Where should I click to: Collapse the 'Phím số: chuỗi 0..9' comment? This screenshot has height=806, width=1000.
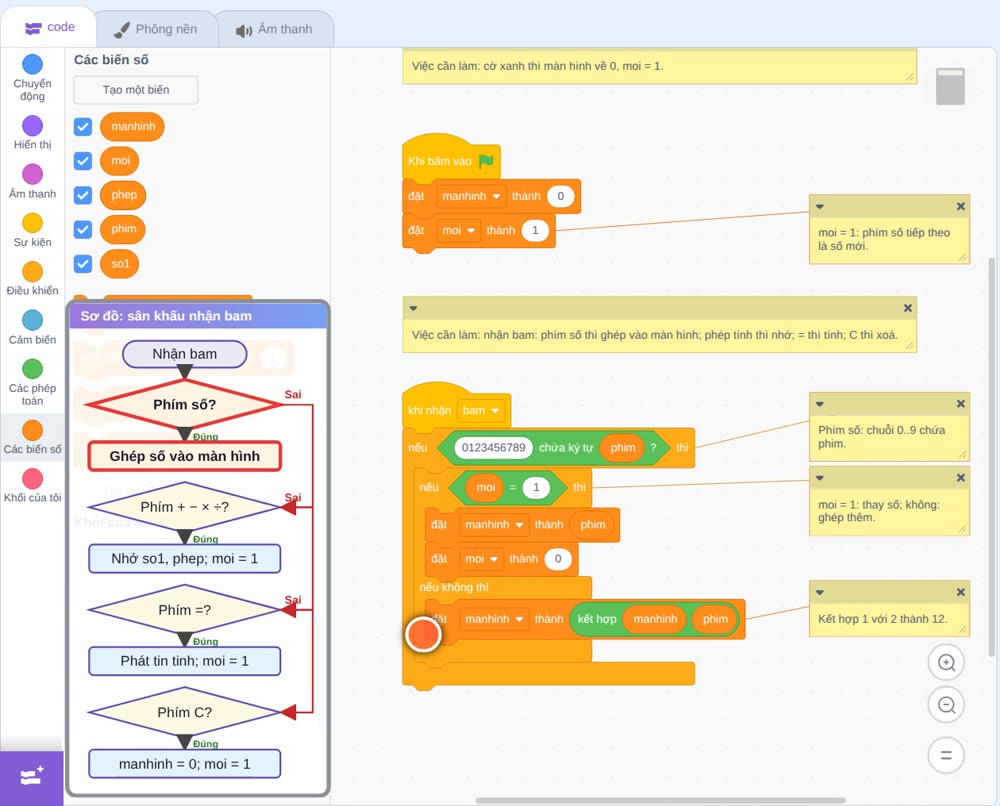point(820,404)
